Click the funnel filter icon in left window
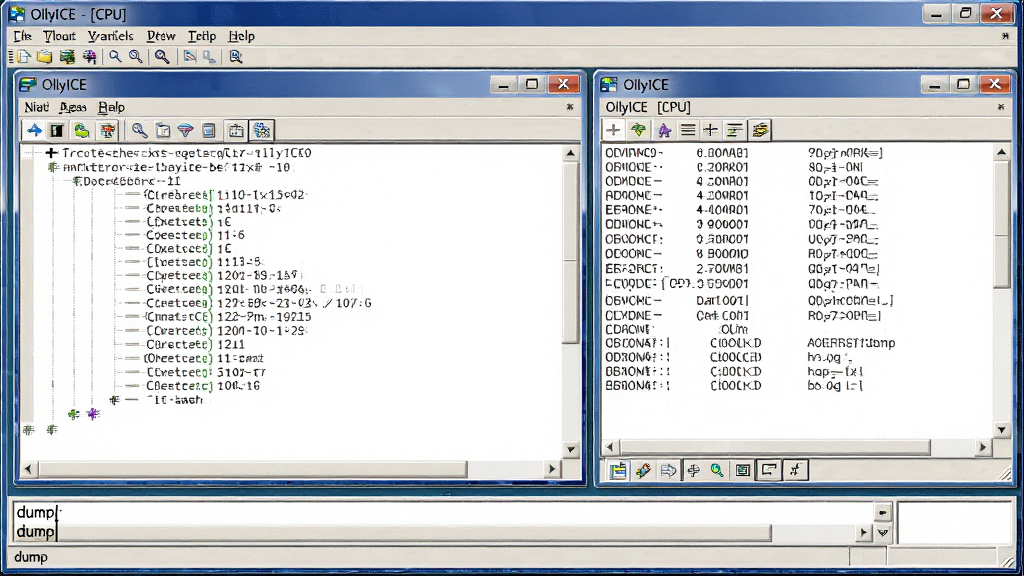1024x576 pixels. (185, 131)
